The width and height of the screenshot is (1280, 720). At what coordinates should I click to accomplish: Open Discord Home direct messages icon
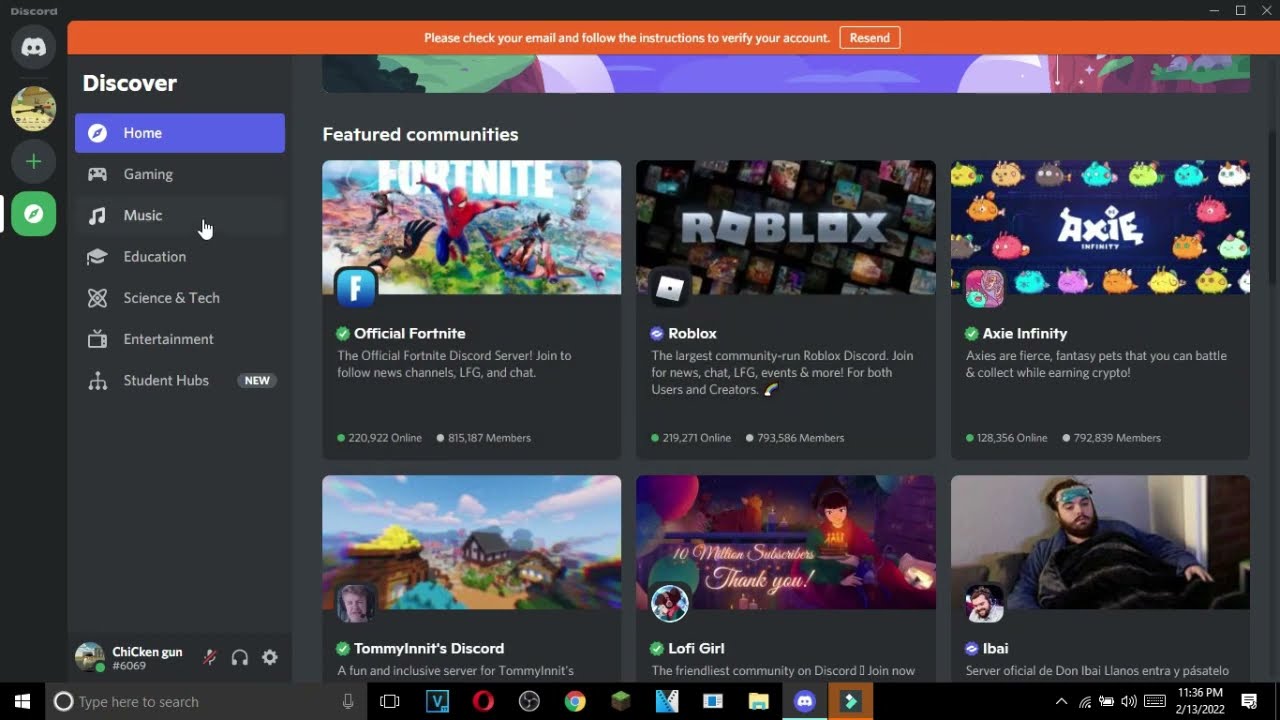(x=33, y=47)
